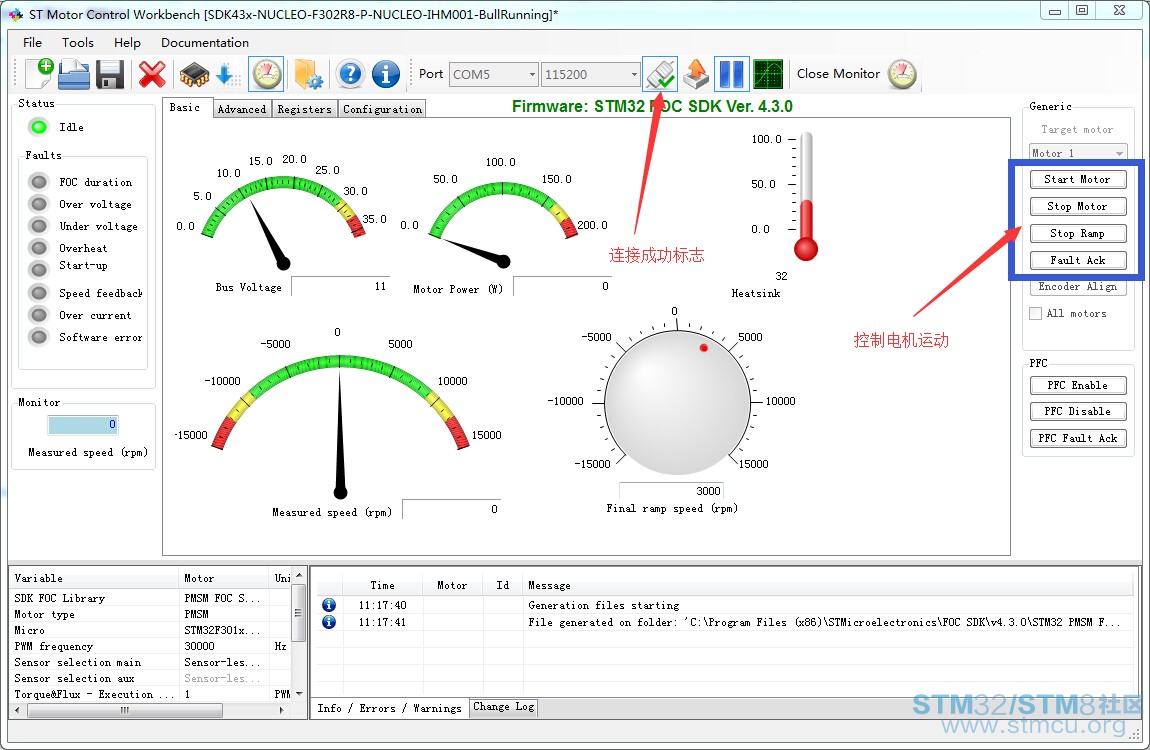The width and height of the screenshot is (1150, 750).
Task: Enable the All motors checkbox
Action: coord(1036,313)
